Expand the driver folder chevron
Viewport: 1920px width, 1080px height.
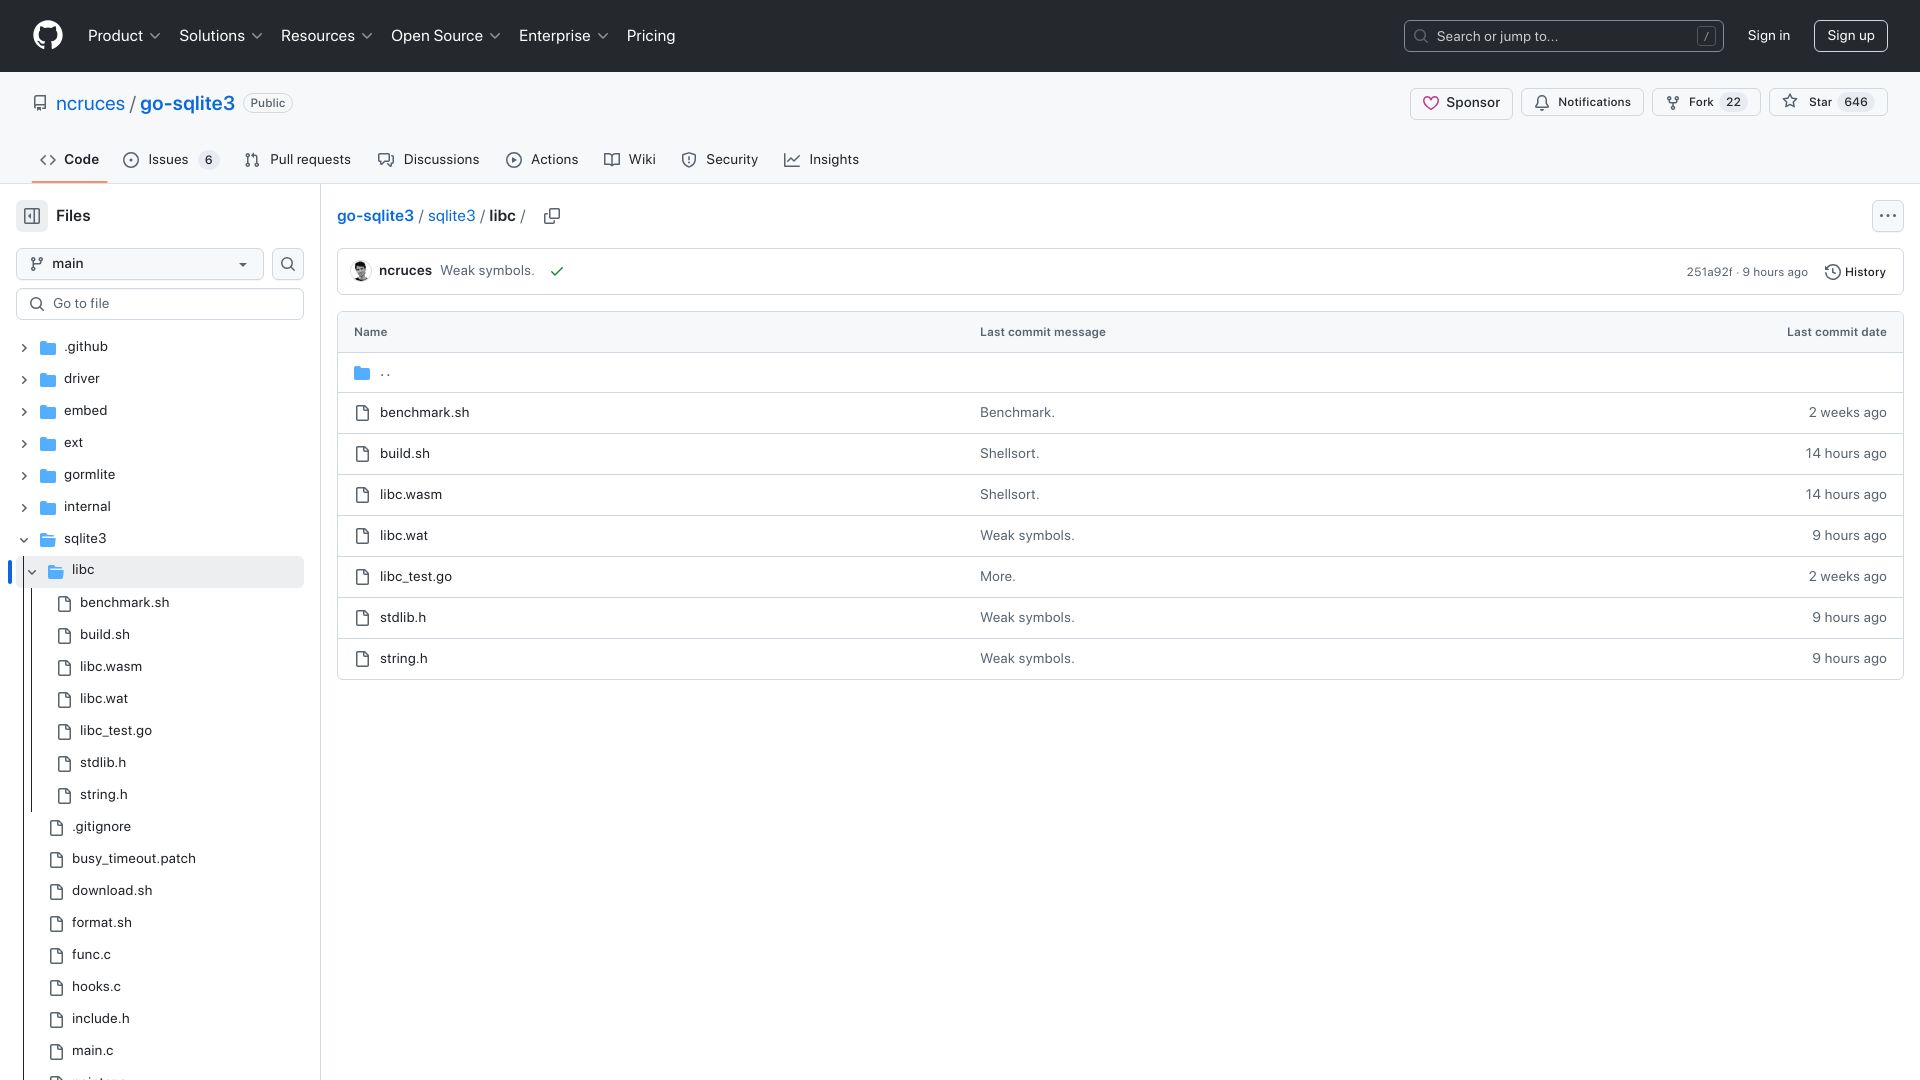[x=24, y=380]
